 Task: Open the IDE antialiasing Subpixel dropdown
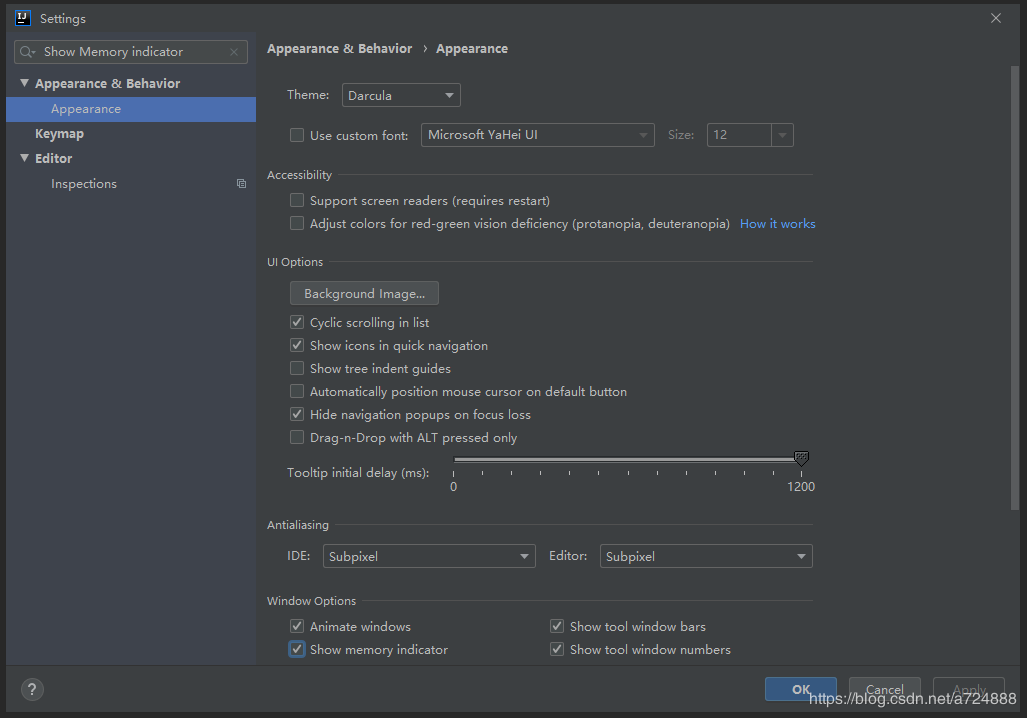point(429,556)
